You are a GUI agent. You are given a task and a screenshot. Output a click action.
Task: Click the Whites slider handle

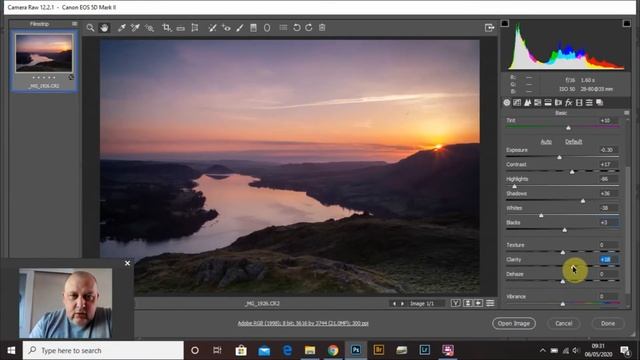point(541,215)
